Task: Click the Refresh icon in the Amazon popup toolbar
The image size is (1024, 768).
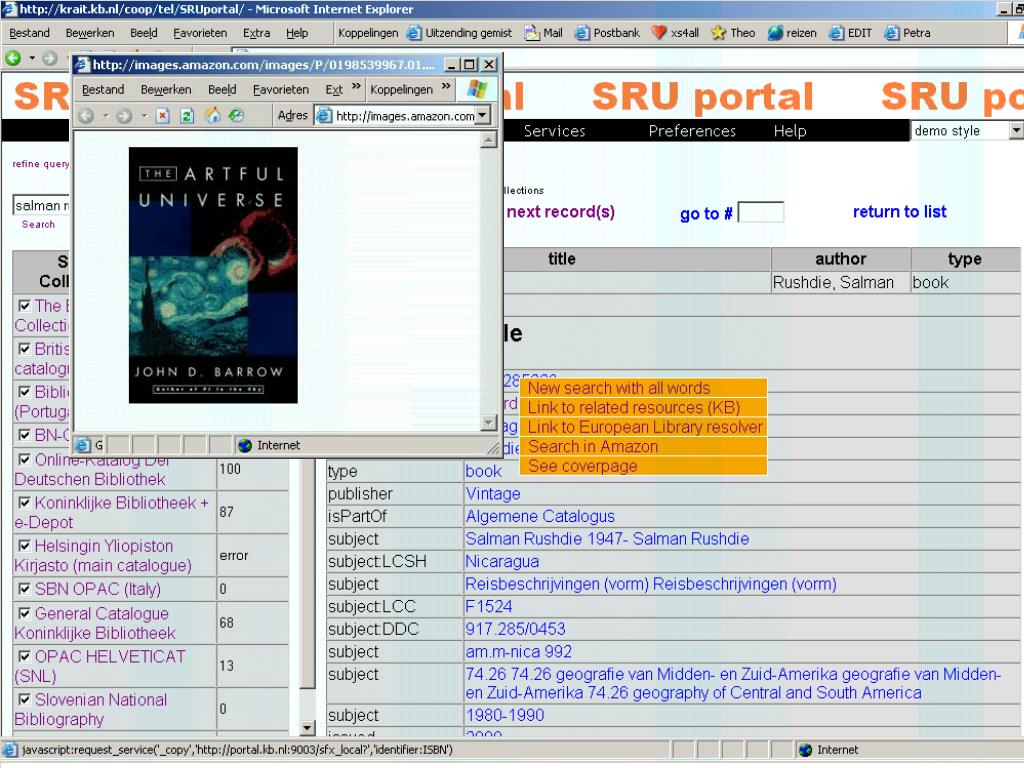Action: pyautogui.click(x=187, y=116)
